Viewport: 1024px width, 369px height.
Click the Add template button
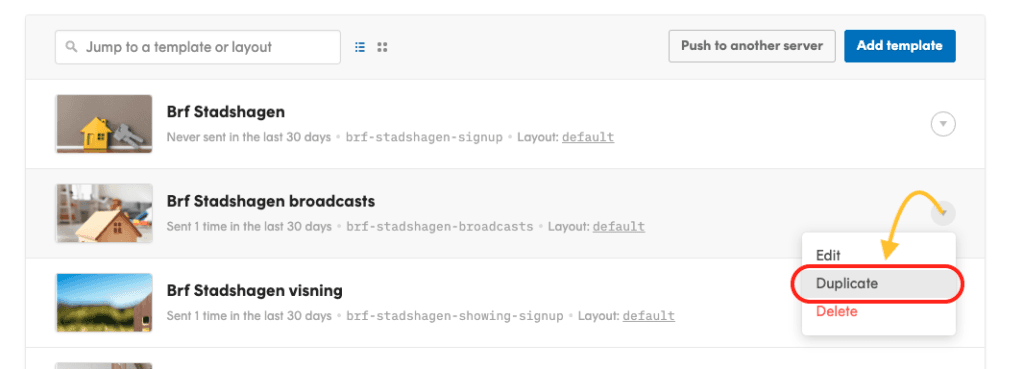pyautogui.click(x=899, y=46)
